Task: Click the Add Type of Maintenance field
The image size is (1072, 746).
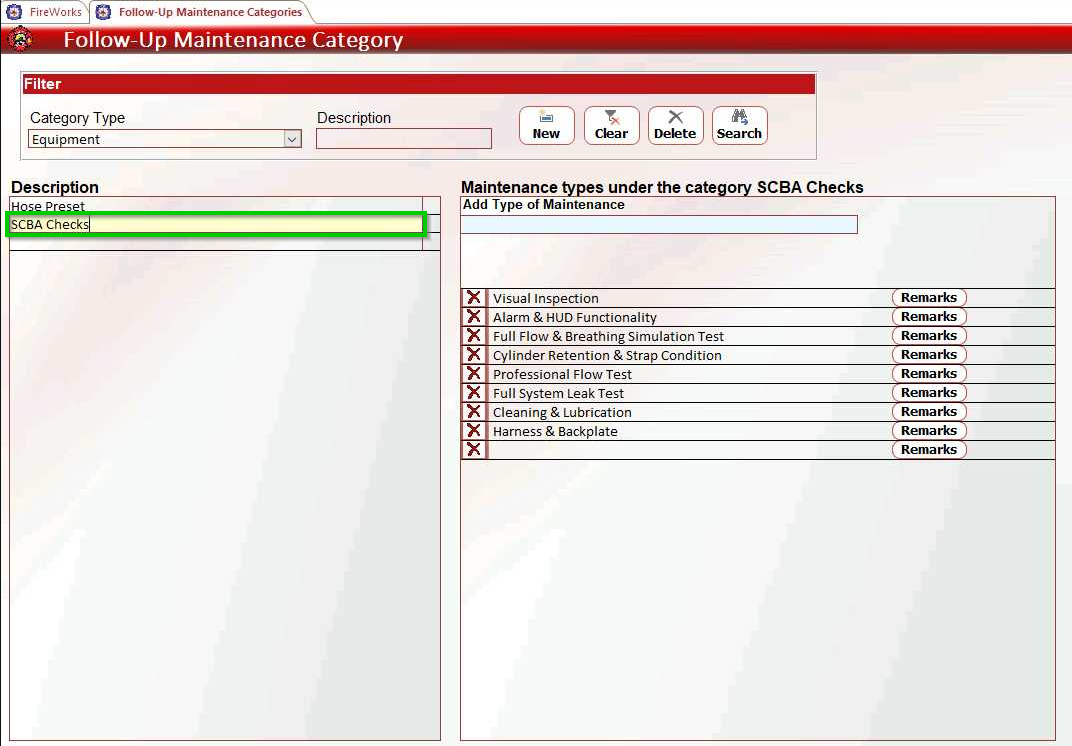Action: click(x=658, y=224)
